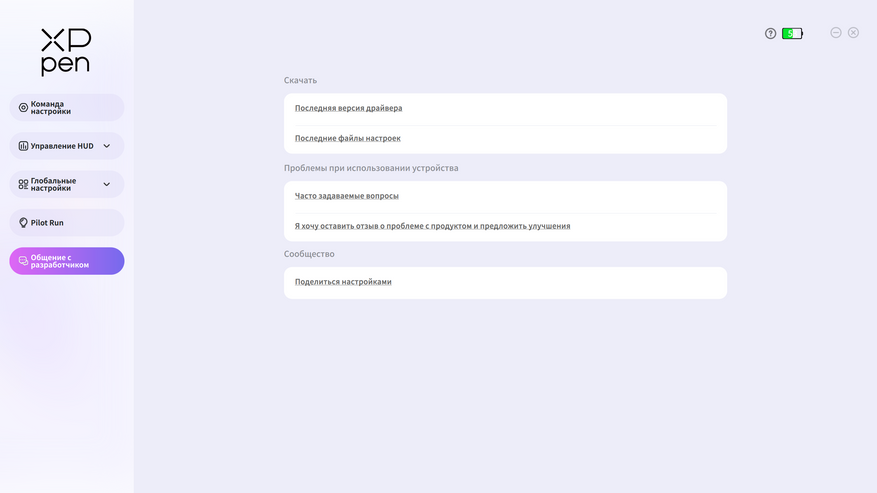
Task: Click the Глобальные настройки icon
Action: point(23,184)
